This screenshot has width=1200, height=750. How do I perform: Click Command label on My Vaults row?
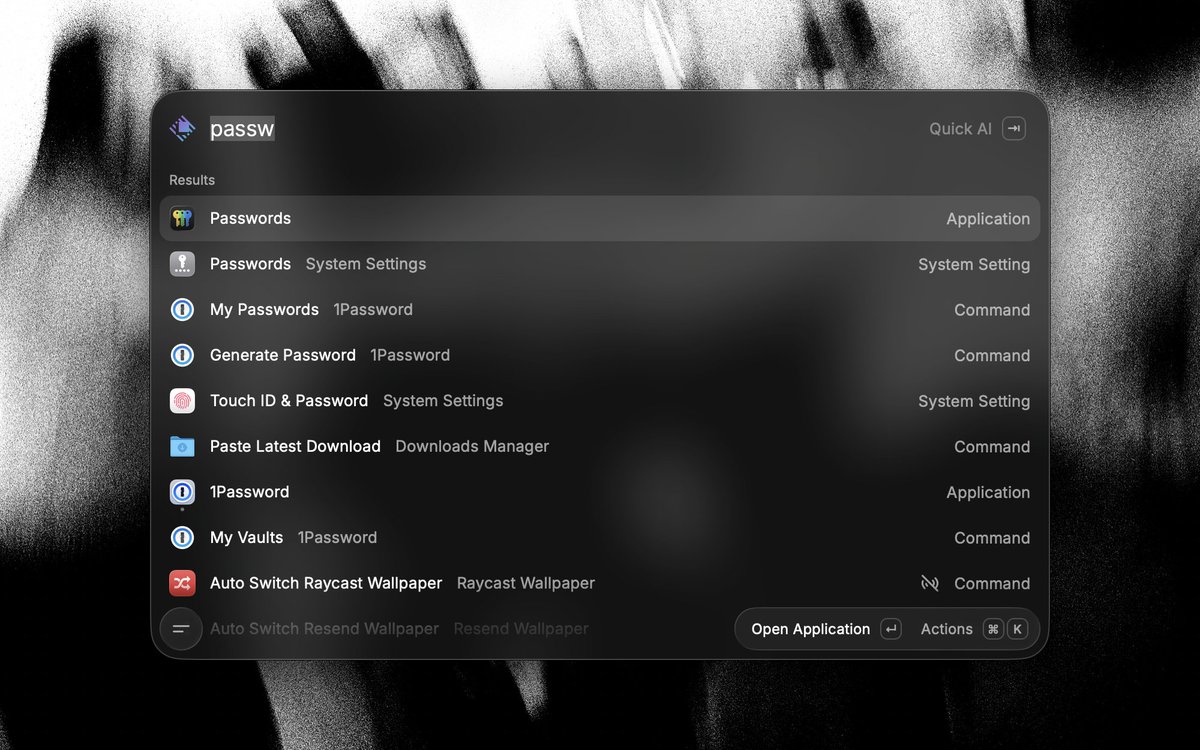click(x=992, y=538)
